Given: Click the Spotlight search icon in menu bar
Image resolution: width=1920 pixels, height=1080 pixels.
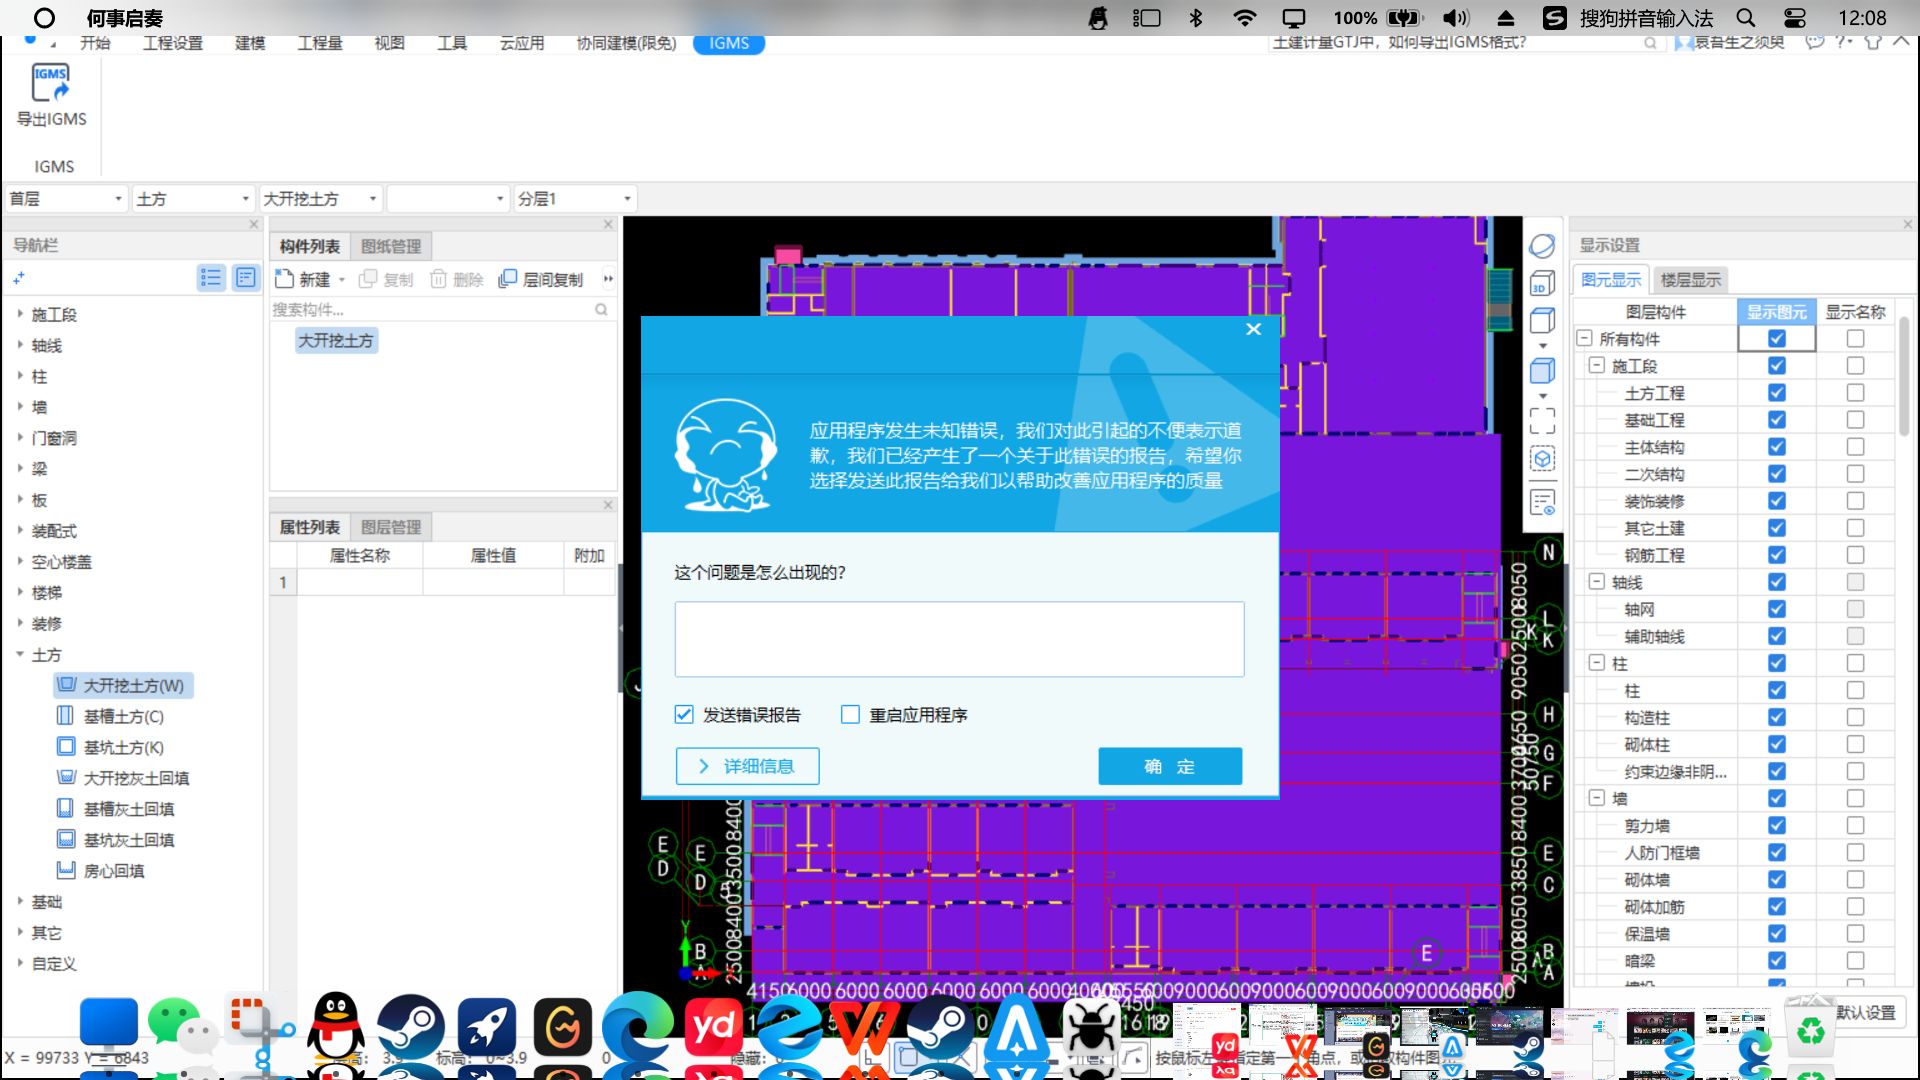Looking at the screenshot, I should (x=1746, y=18).
